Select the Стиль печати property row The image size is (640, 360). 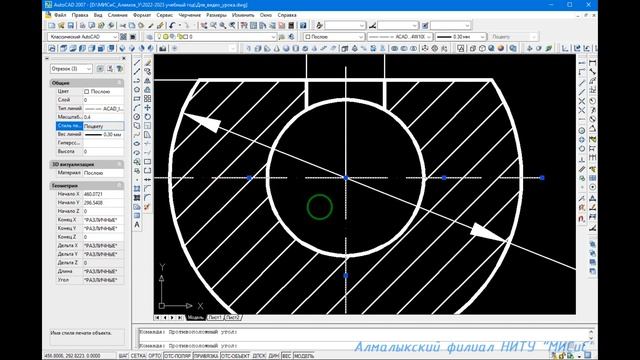click(x=90, y=126)
